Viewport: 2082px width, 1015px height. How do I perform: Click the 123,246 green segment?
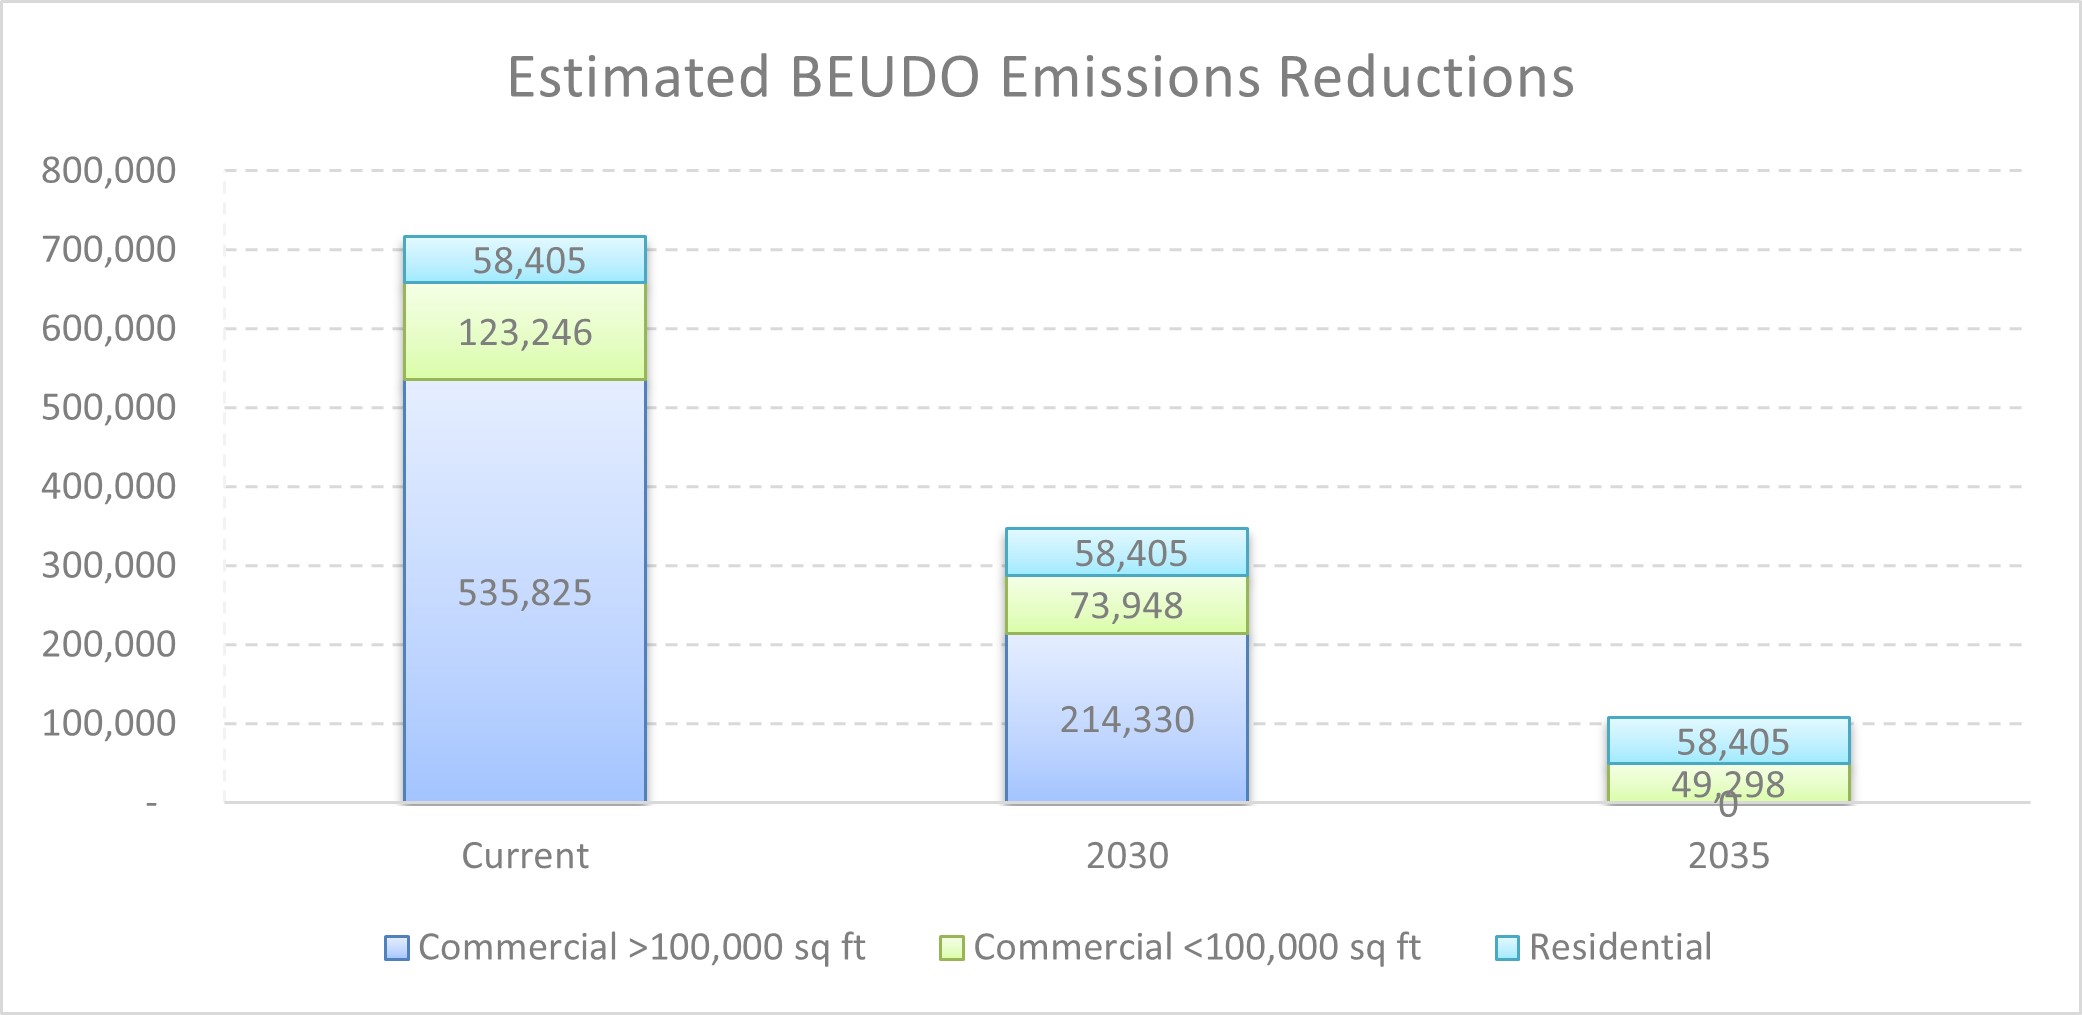pos(525,332)
